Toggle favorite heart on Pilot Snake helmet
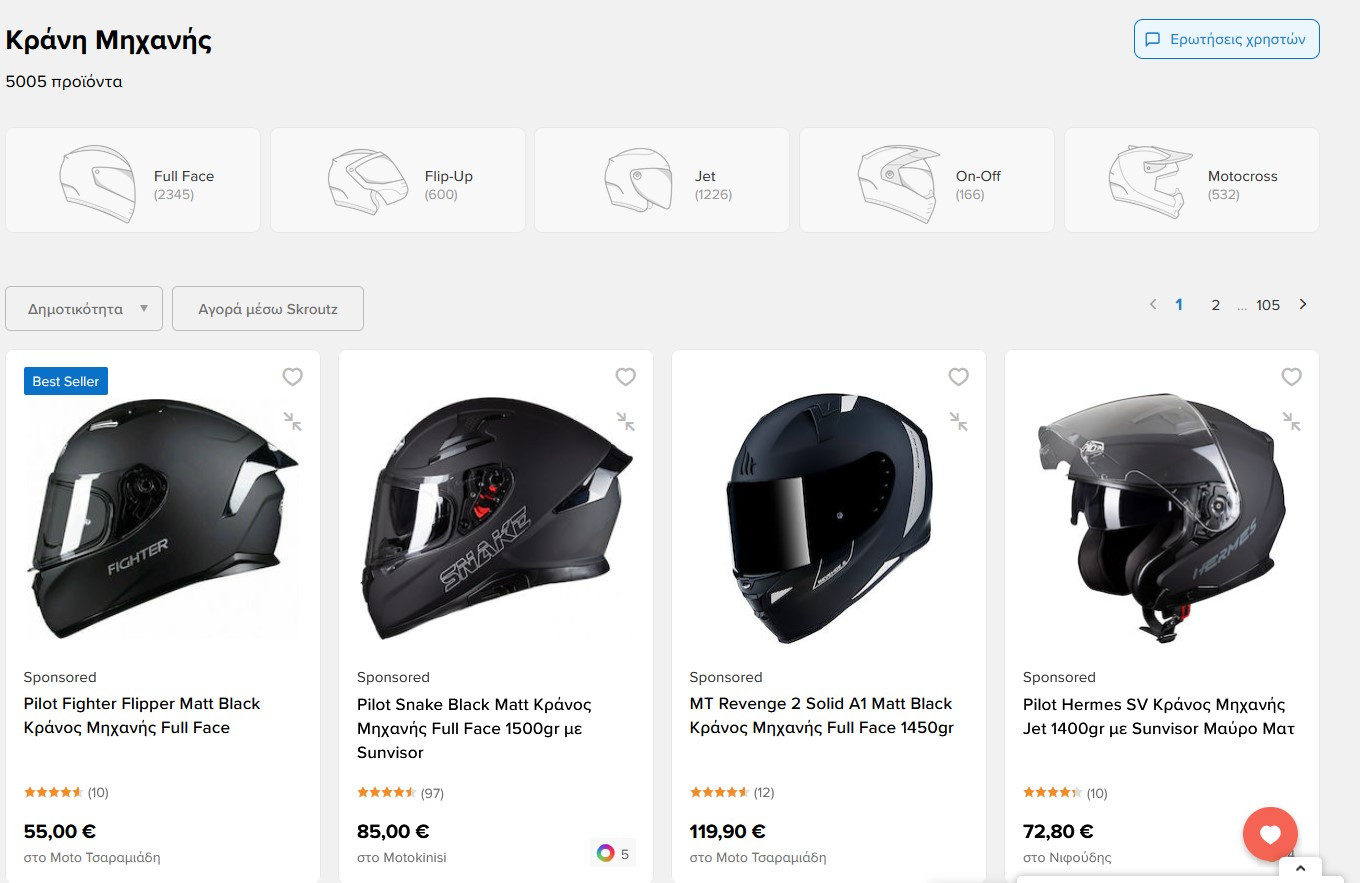 point(625,377)
